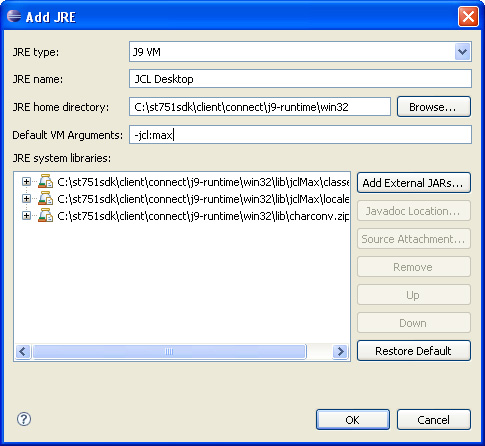
Task: Click the Javadoc Location... button
Action: [x=414, y=211]
